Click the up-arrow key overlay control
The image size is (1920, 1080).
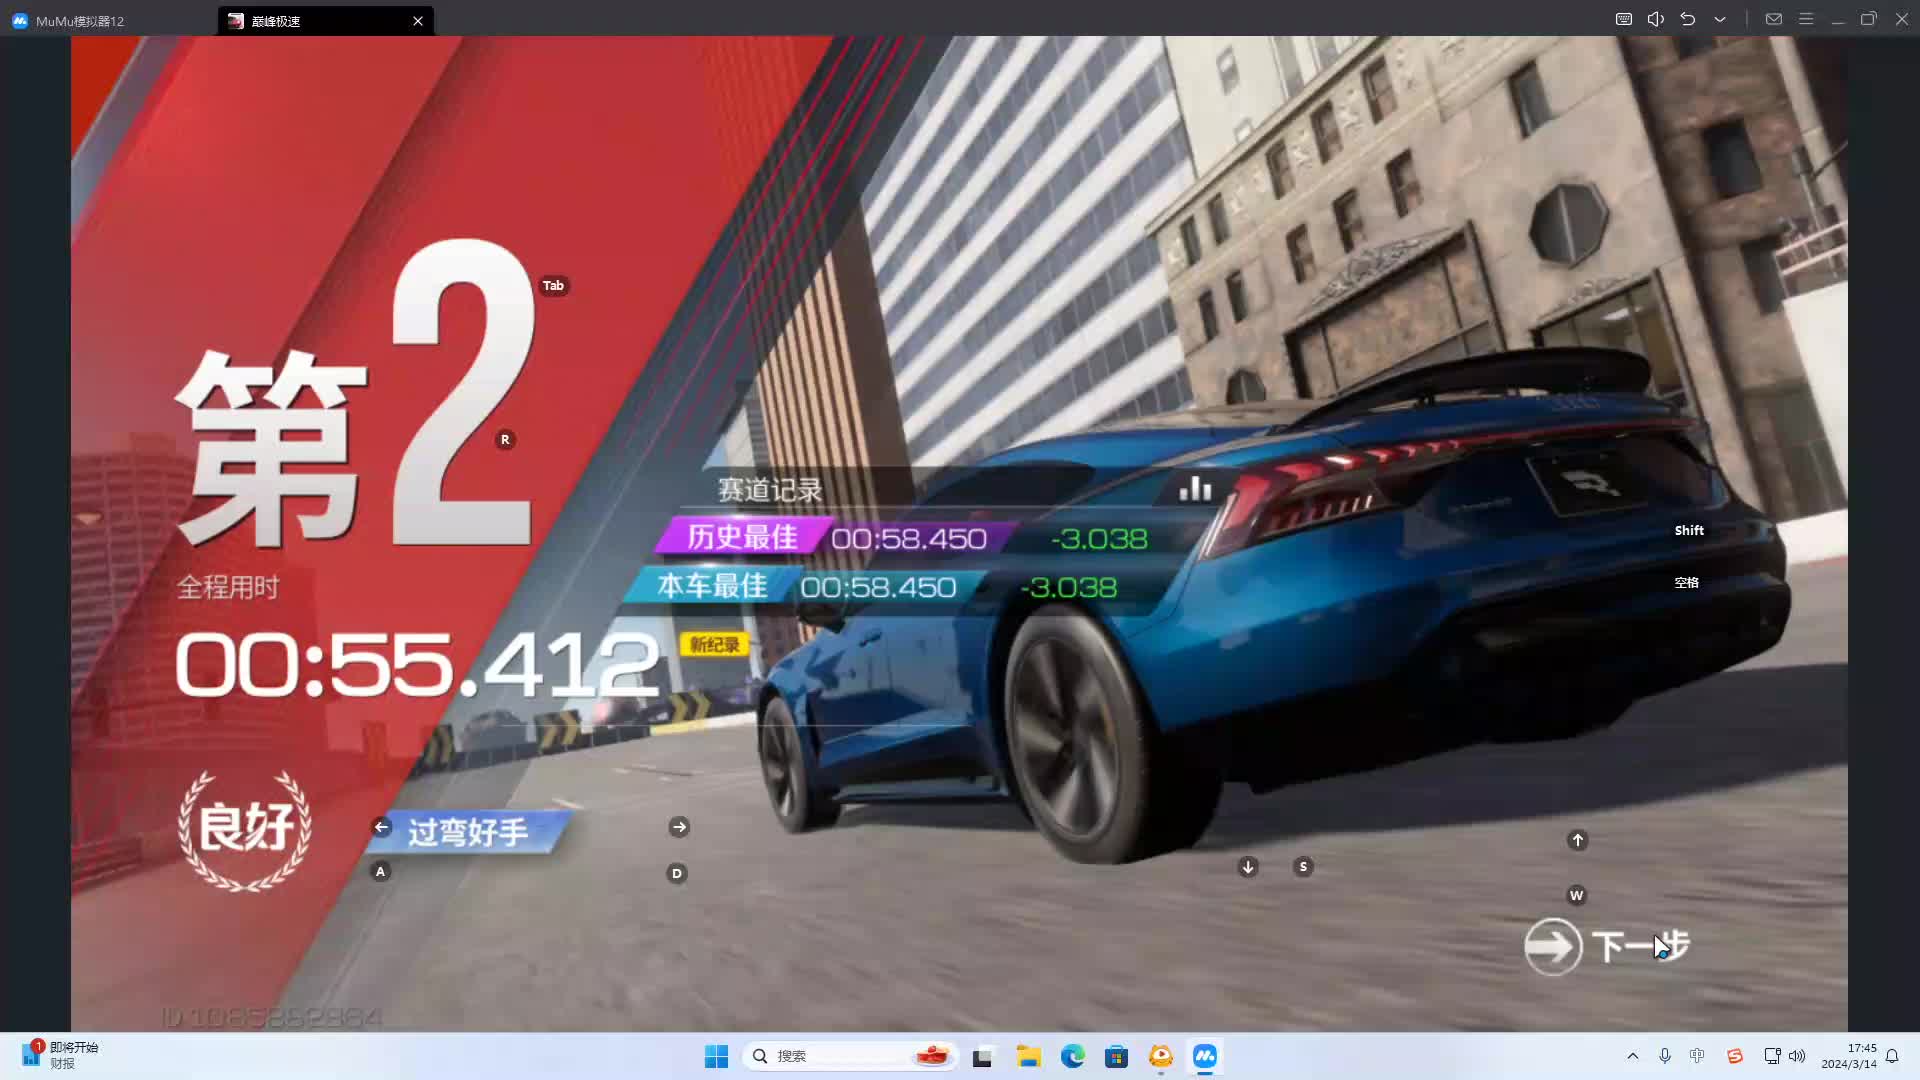coord(1577,840)
